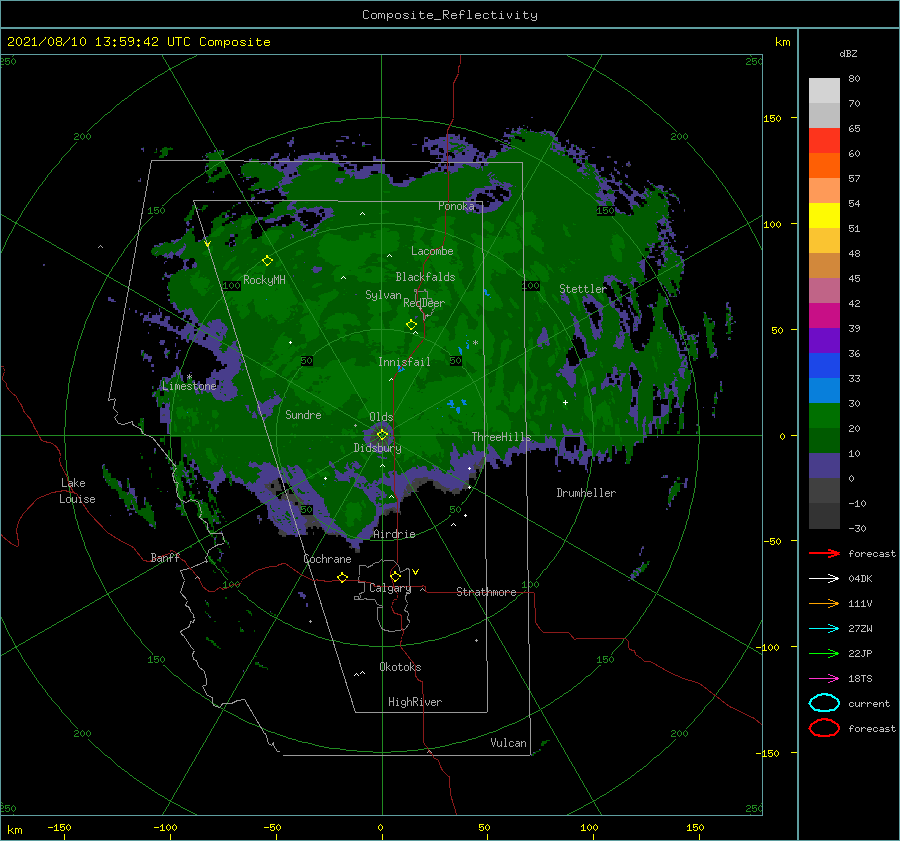Click the yellow 150 tick on right axis

tap(772, 118)
